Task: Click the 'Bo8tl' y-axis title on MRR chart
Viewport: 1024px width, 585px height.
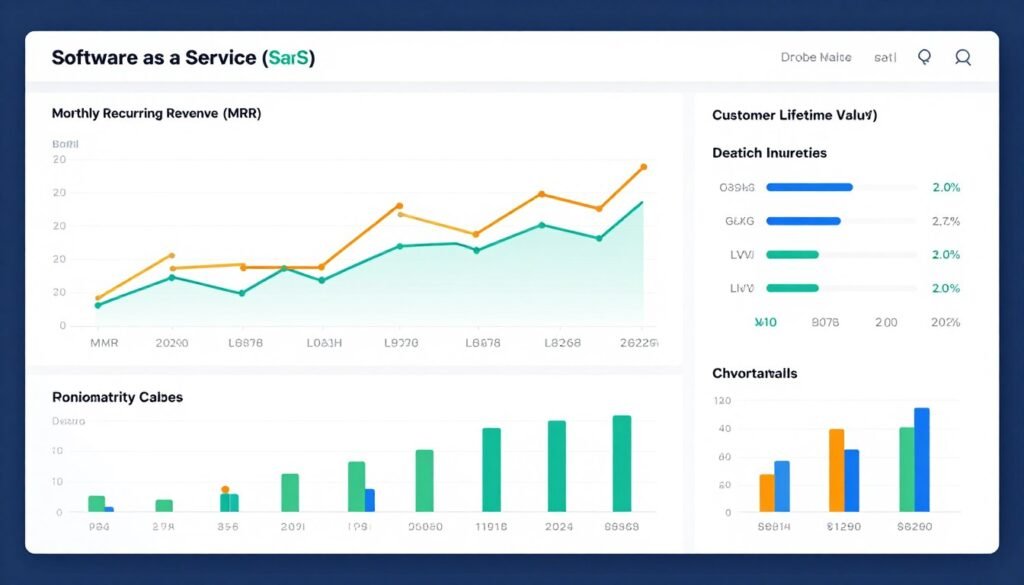Action: click(65, 144)
